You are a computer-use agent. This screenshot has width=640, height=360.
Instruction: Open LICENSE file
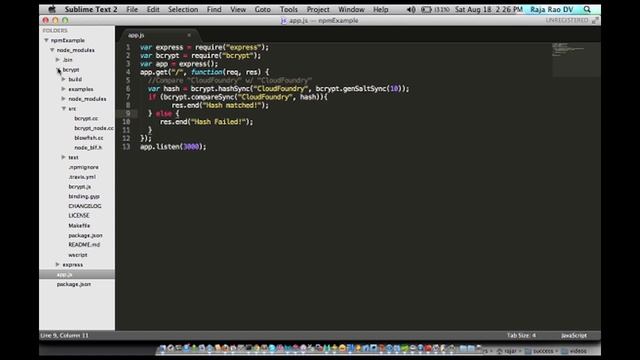pos(79,216)
